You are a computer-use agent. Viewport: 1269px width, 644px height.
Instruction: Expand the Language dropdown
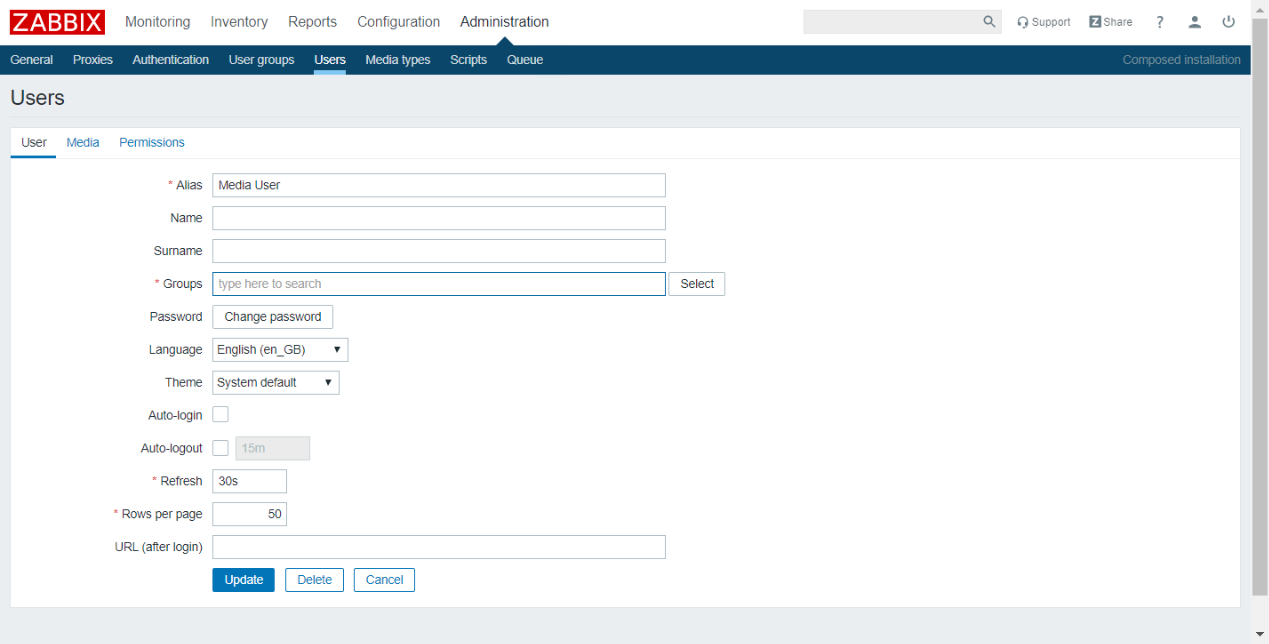pos(280,350)
